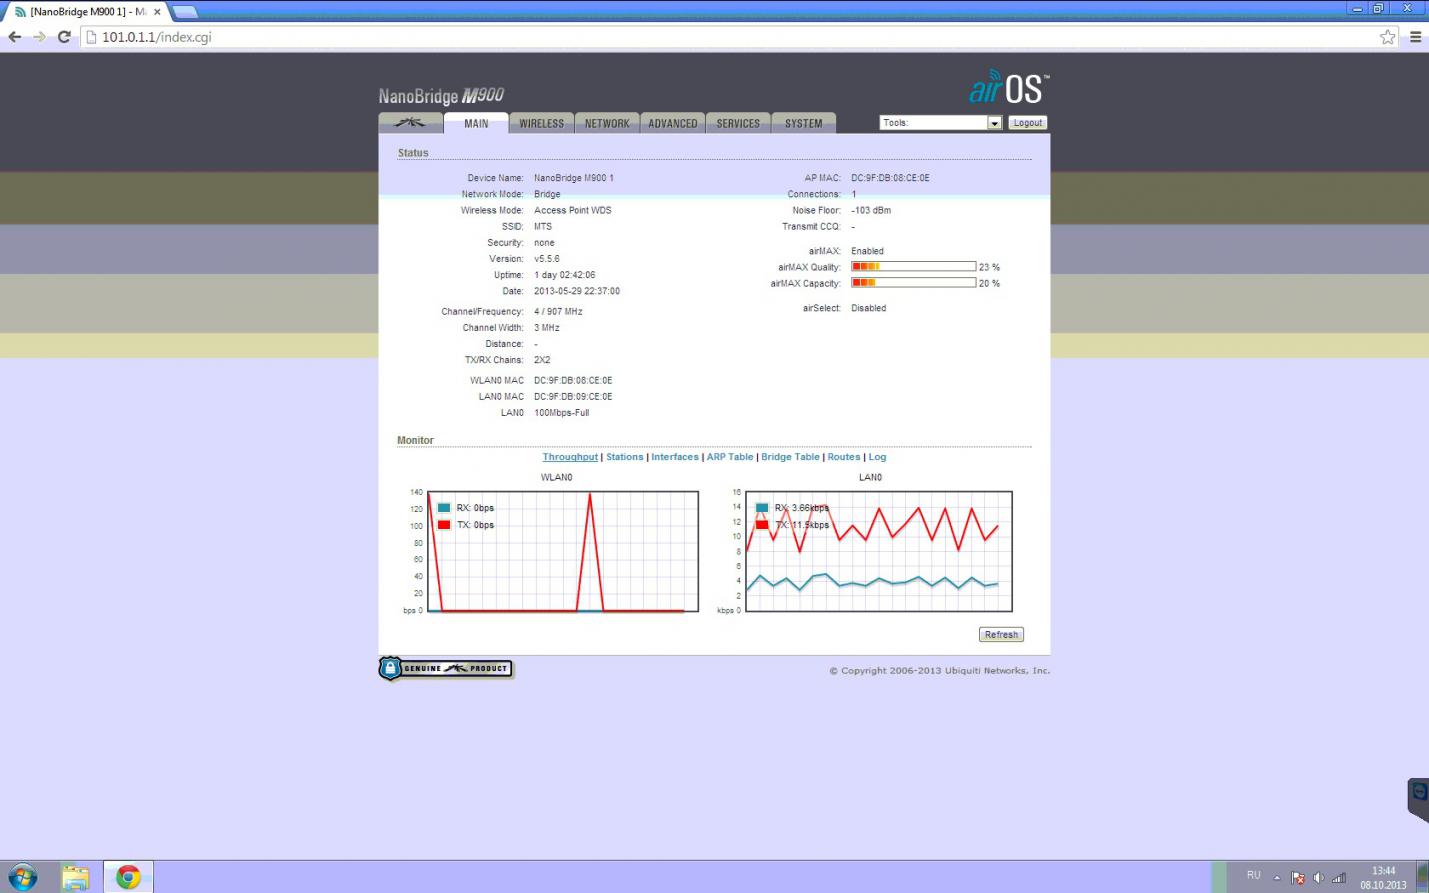The height and width of the screenshot is (893, 1429).
Task: Select the noise floor -103 dBm
Action: pos(871,211)
